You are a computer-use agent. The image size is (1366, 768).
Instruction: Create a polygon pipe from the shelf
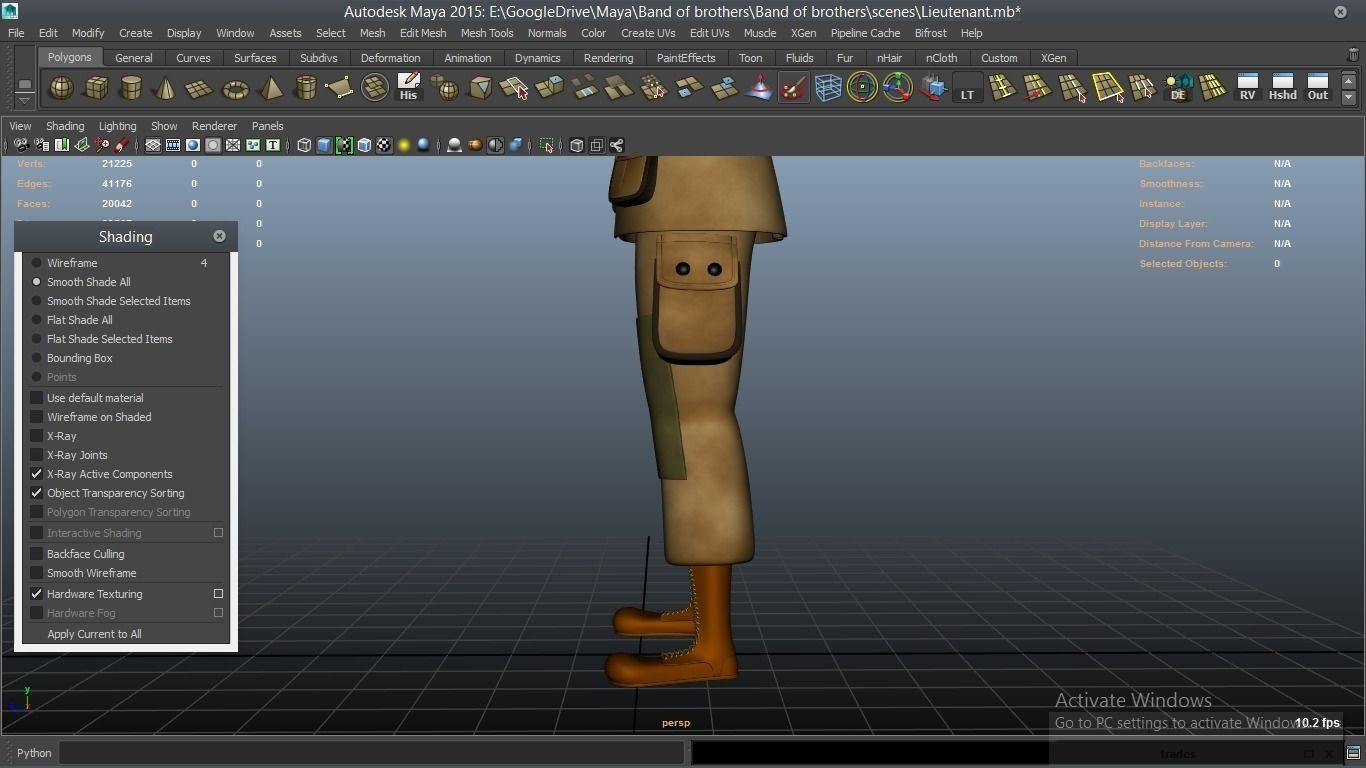[x=305, y=88]
